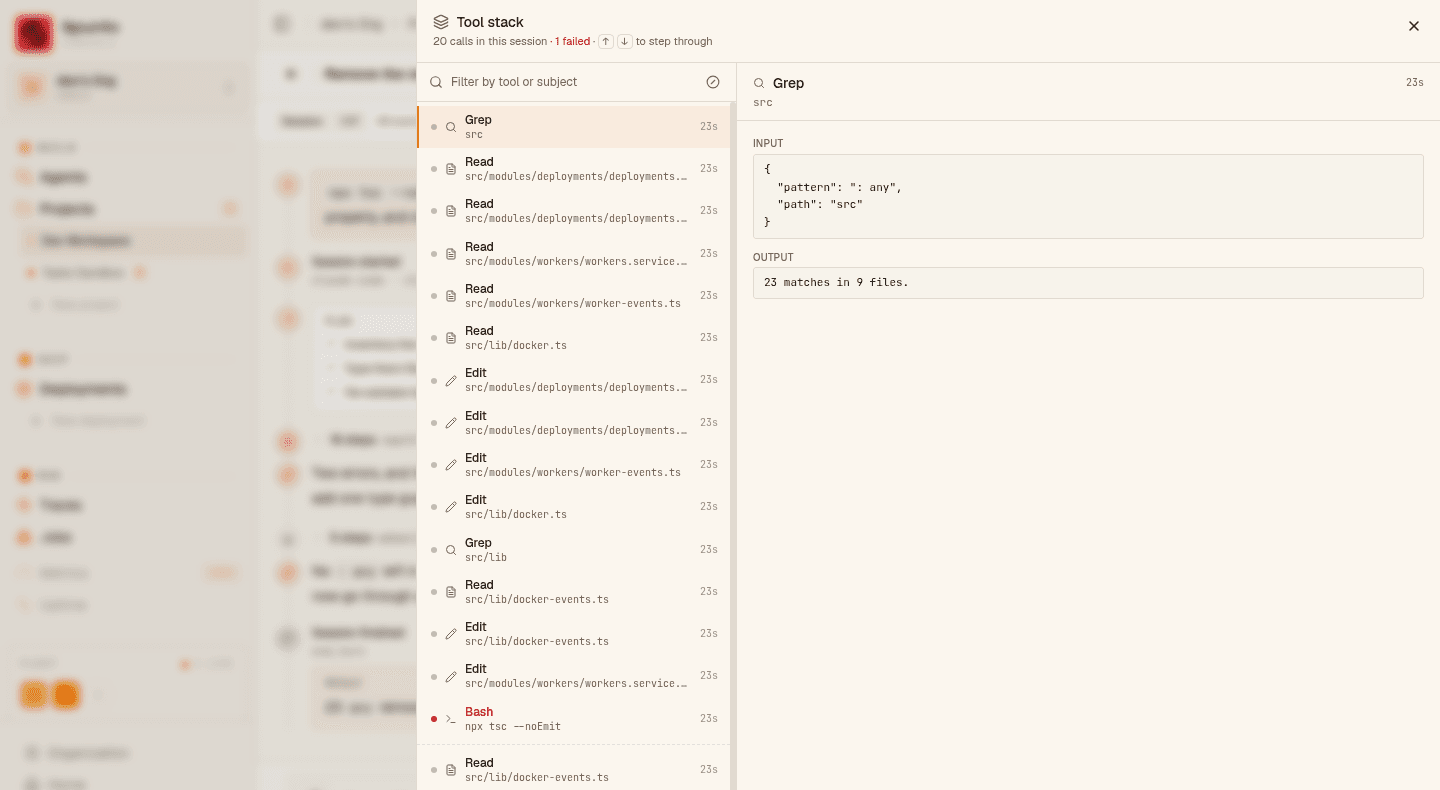Click the file icon on Read worker-events.ts row
The image size is (1440, 790).
(451, 296)
